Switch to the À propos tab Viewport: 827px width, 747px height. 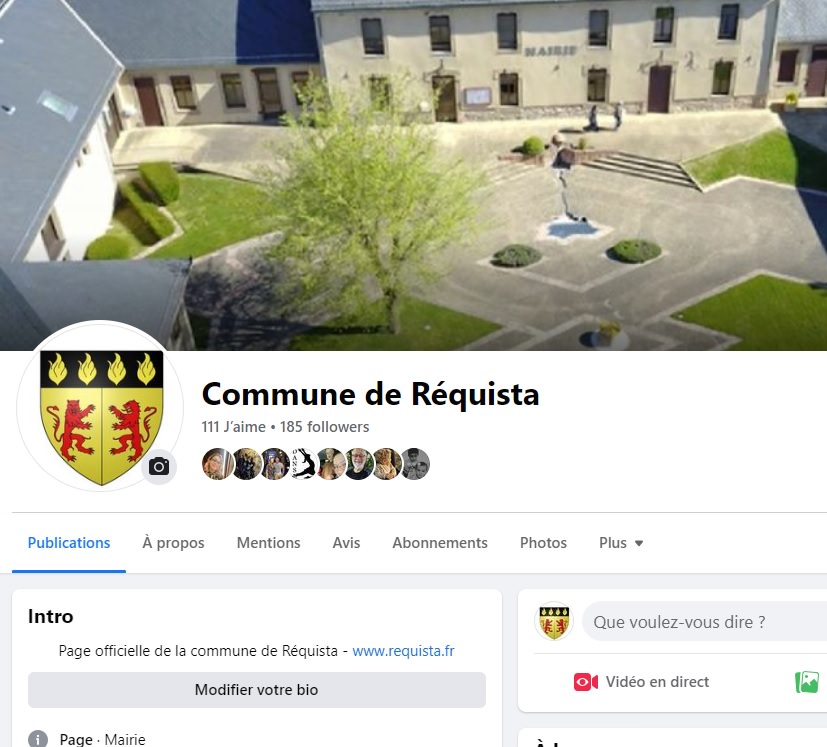click(x=173, y=543)
